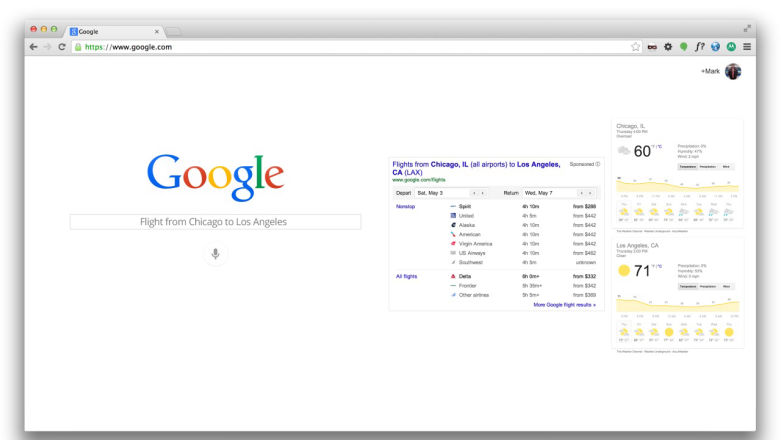Open the +Mark profile link

pos(710,71)
